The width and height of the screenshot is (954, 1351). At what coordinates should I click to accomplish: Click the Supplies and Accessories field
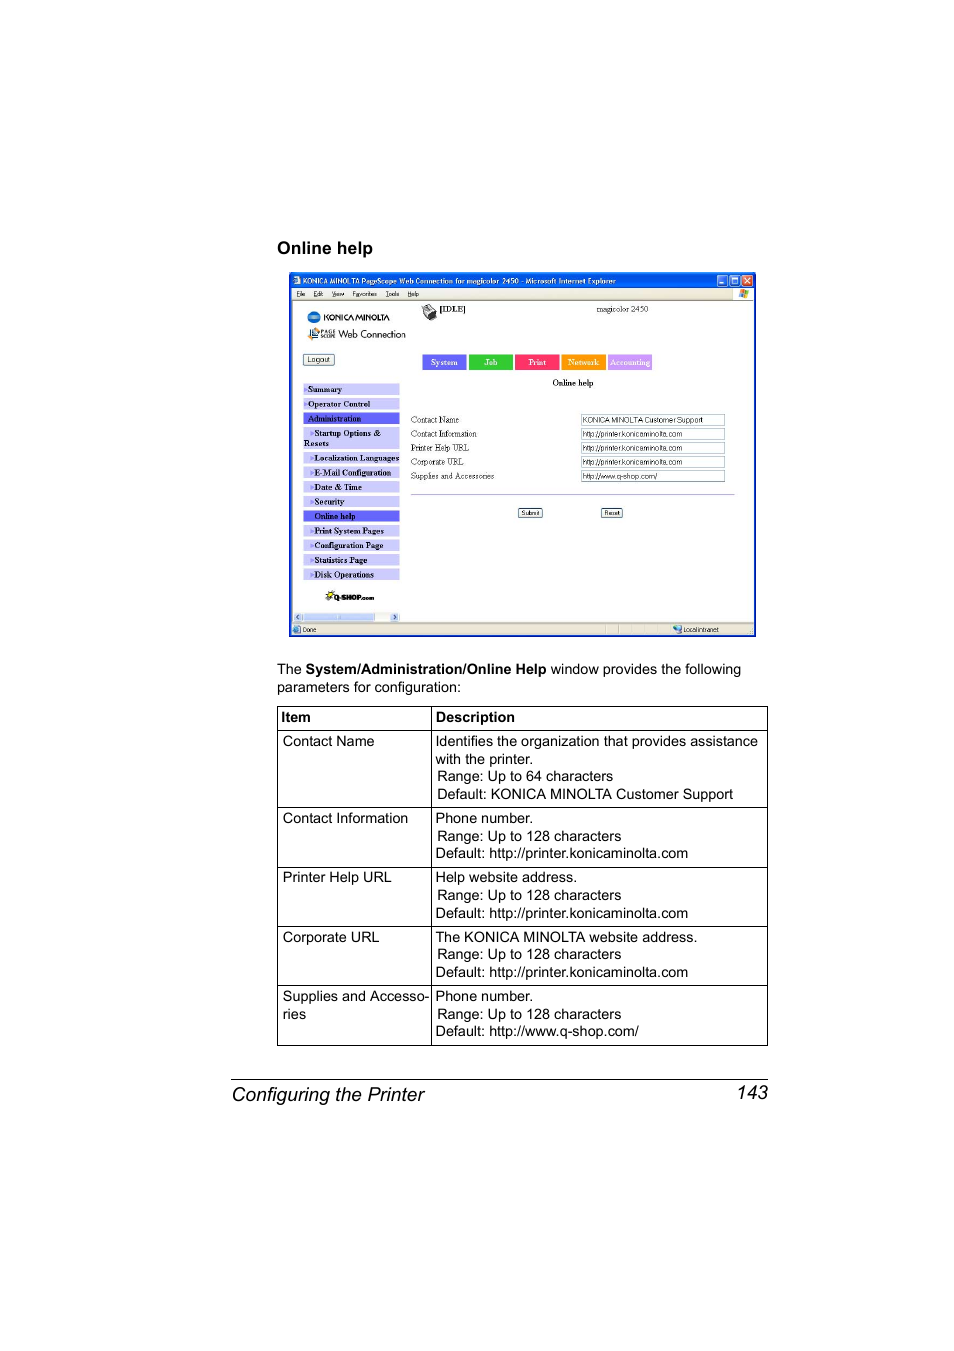653,476
